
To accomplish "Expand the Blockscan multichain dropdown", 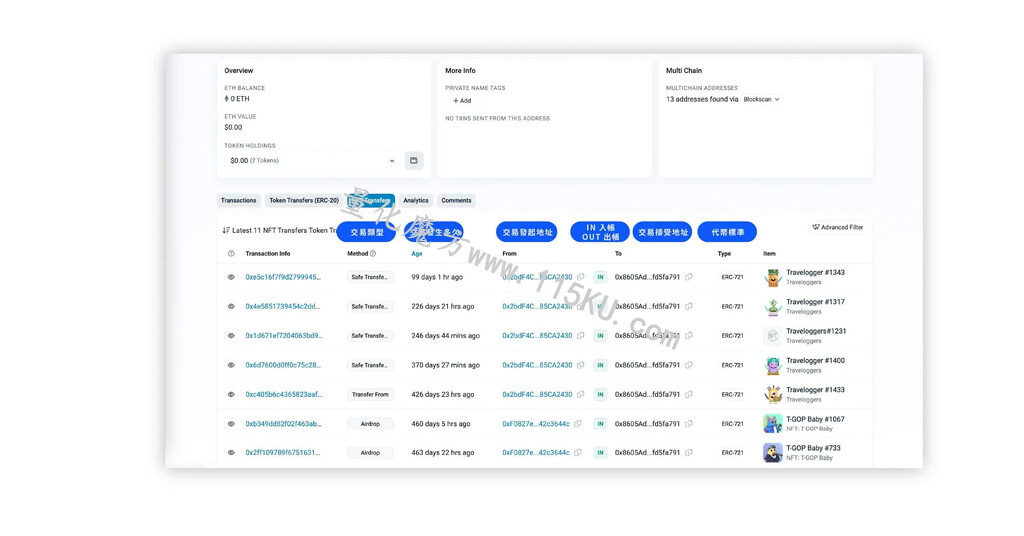I will click(x=761, y=99).
